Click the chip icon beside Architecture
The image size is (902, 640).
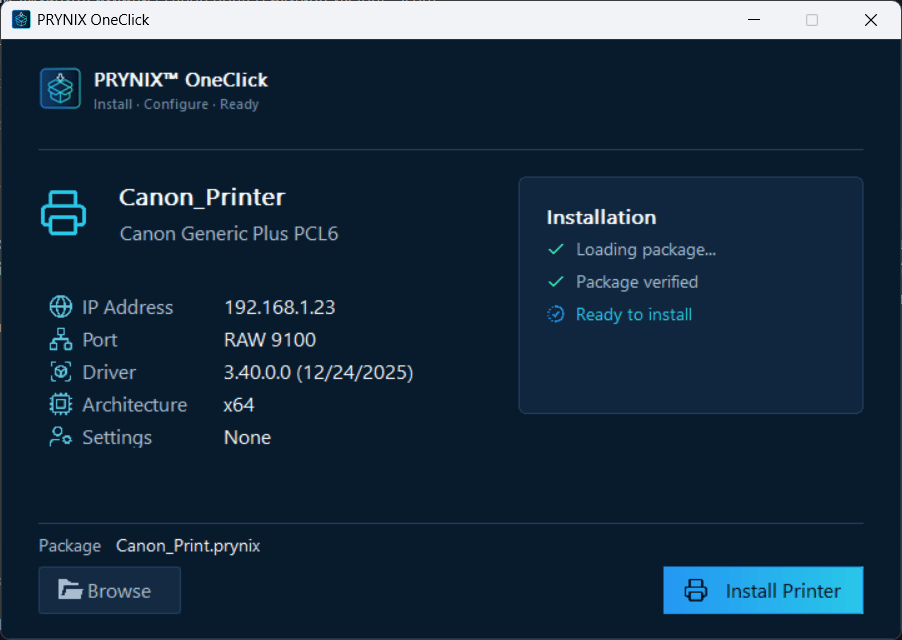click(60, 404)
